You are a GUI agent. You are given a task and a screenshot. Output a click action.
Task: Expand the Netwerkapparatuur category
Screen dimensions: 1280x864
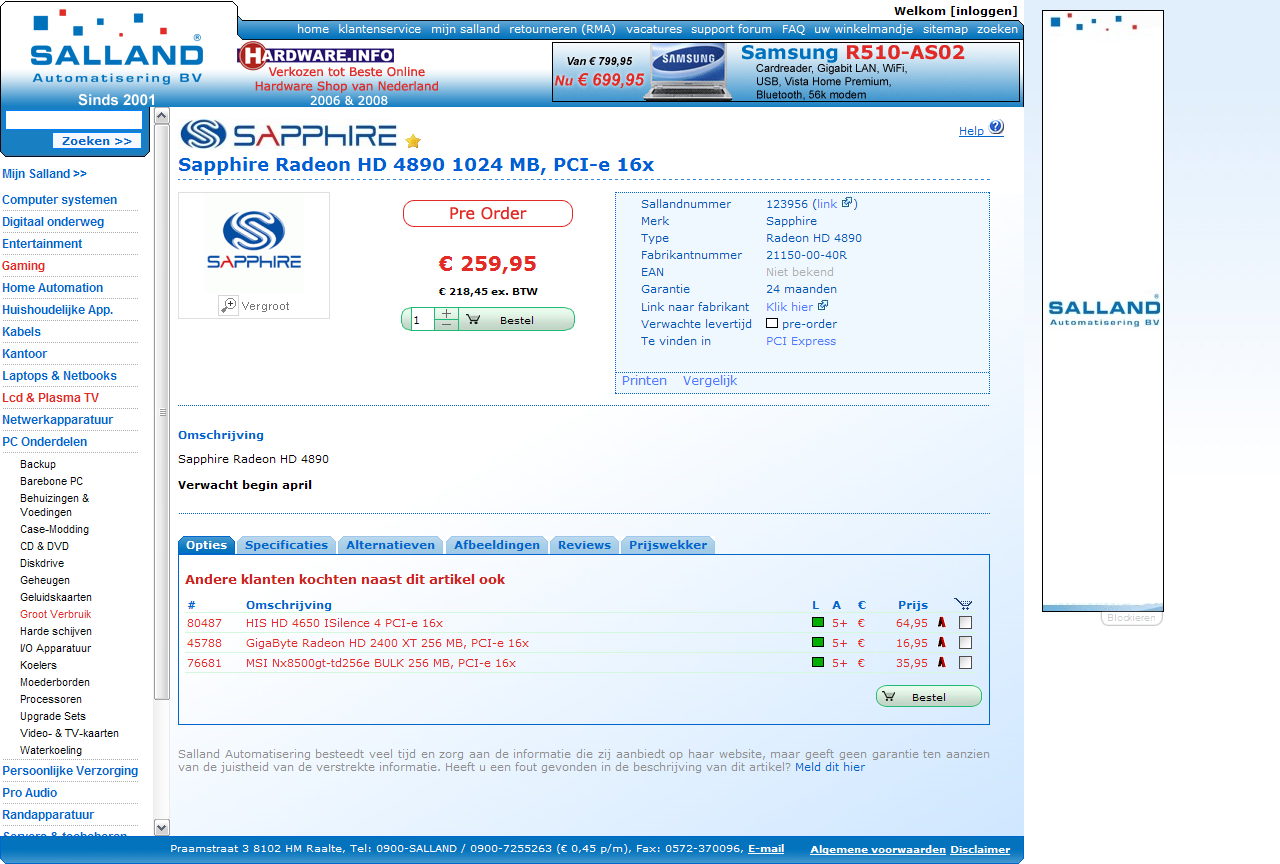pyautogui.click(x=57, y=420)
